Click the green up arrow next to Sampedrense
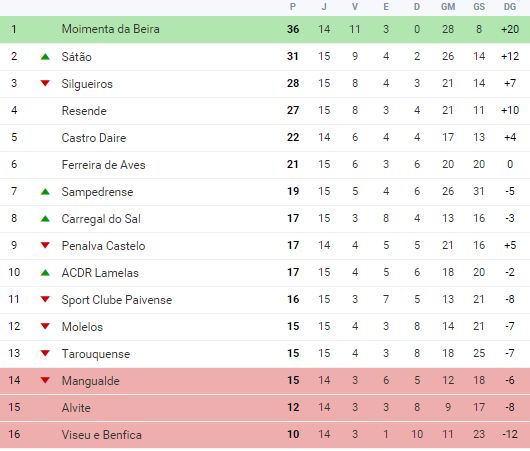The width and height of the screenshot is (530, 451). click(x=45, y=192)
